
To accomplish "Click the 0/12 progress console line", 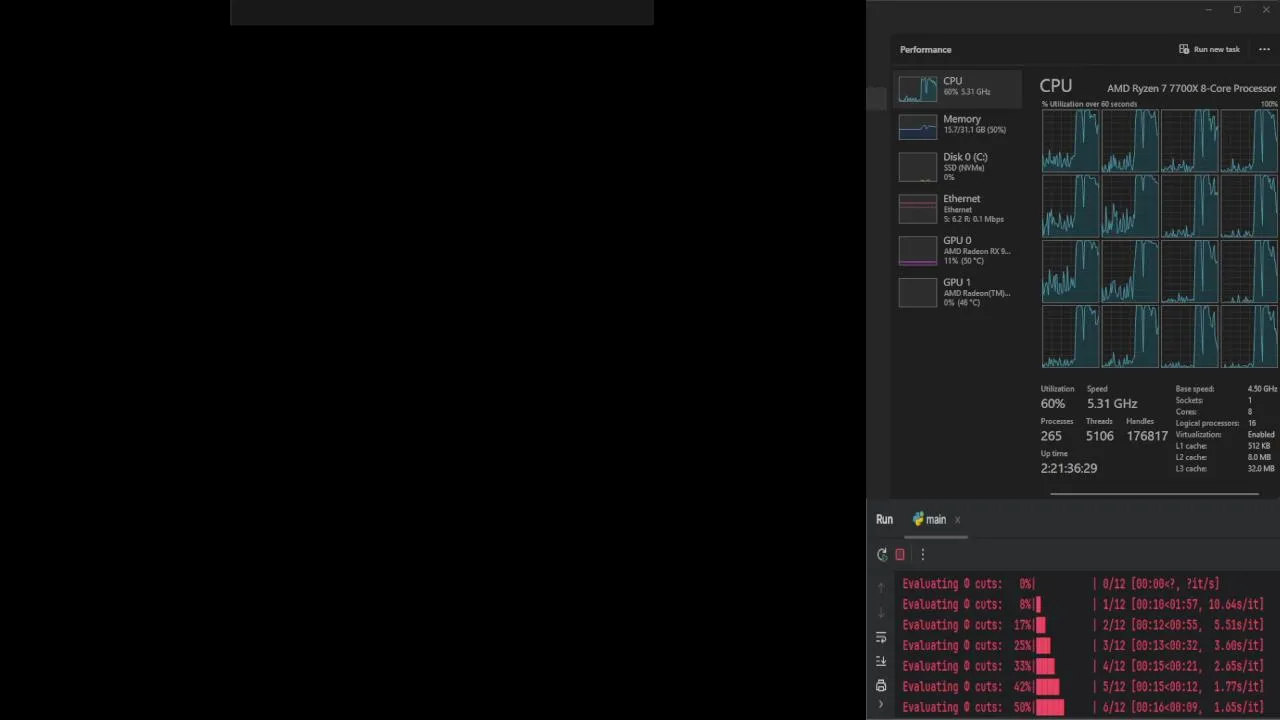I will (1061, 584).
